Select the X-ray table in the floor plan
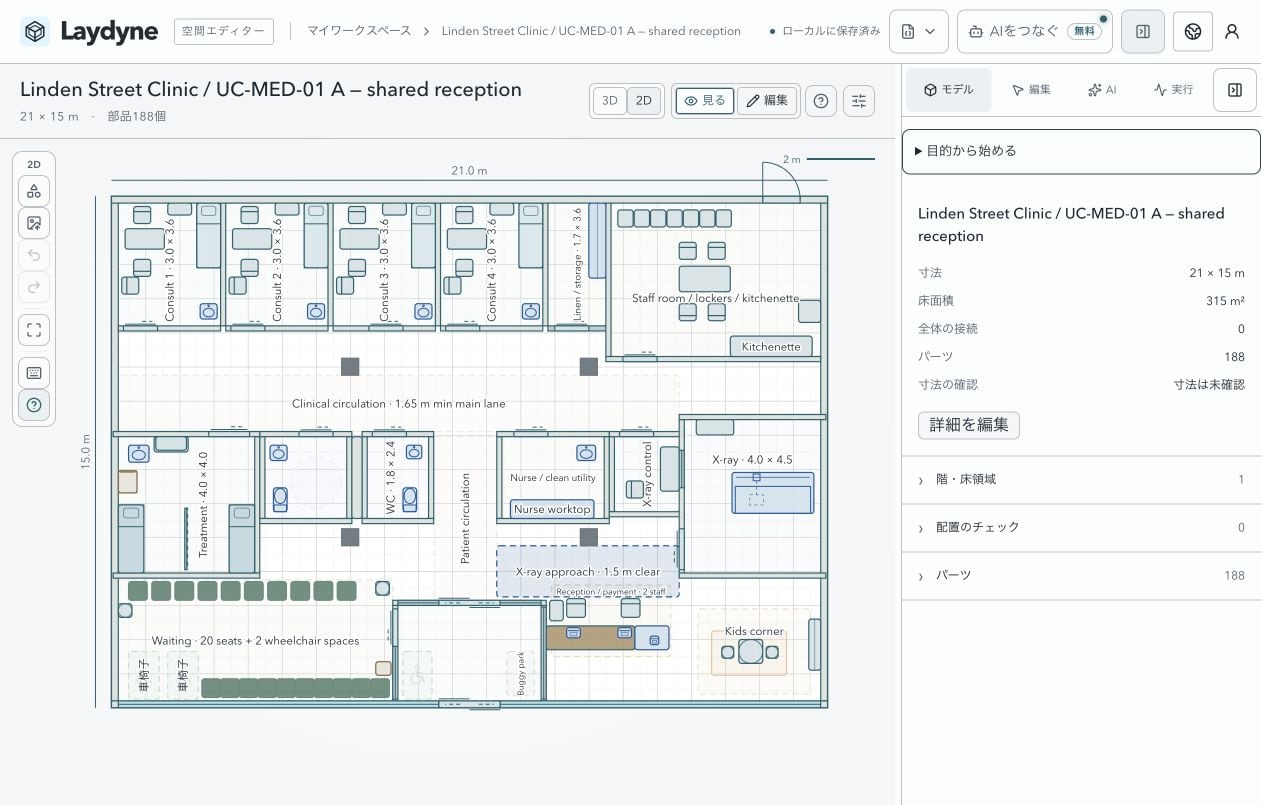Viewport: 1261px width, 805px height. coord(773,493)
